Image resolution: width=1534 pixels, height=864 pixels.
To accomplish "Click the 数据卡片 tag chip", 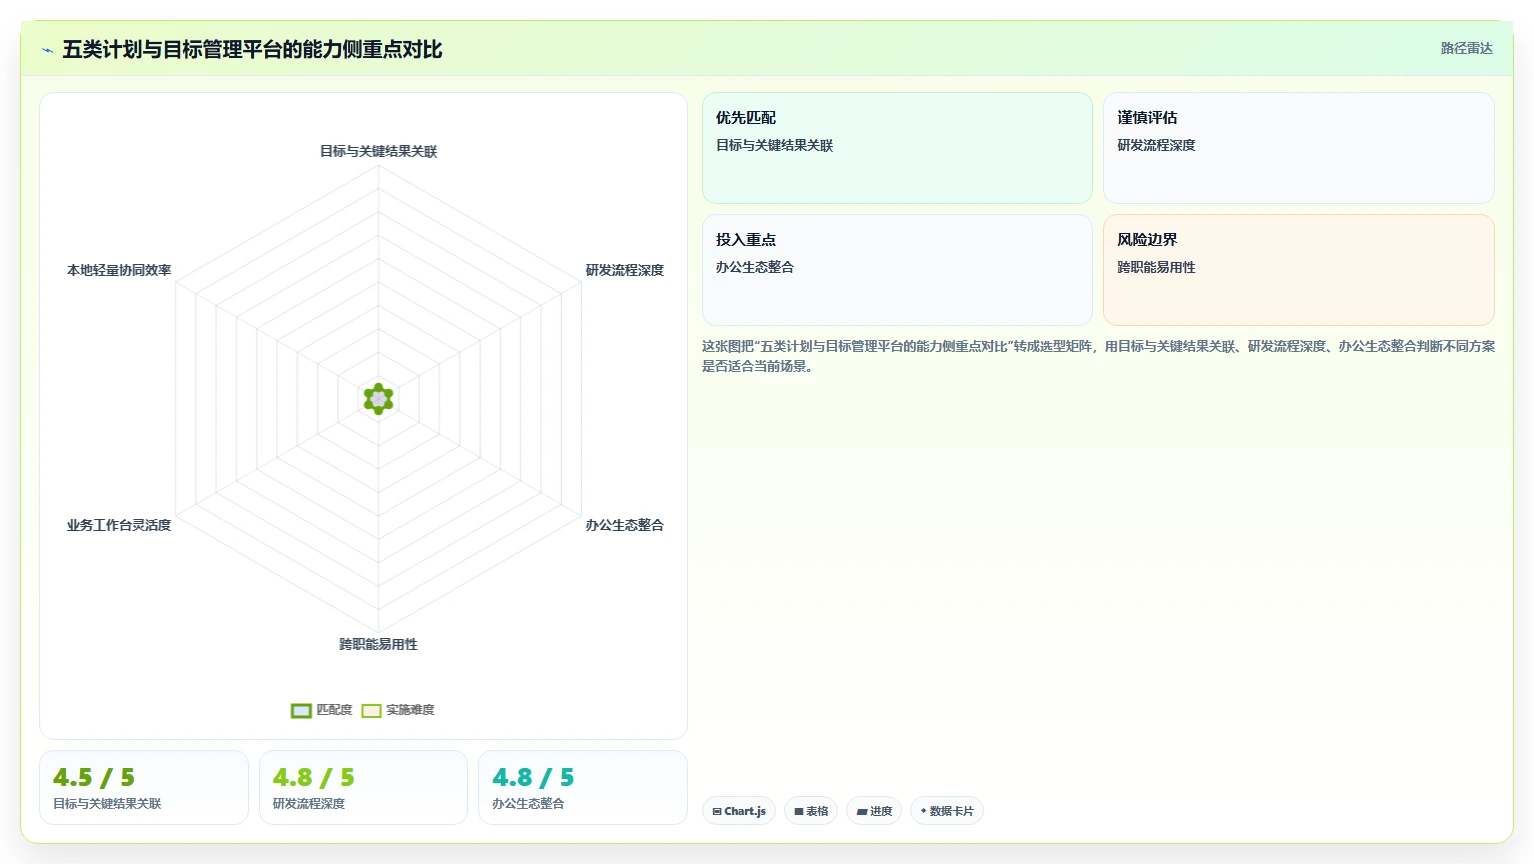I will tap(946, 811).
